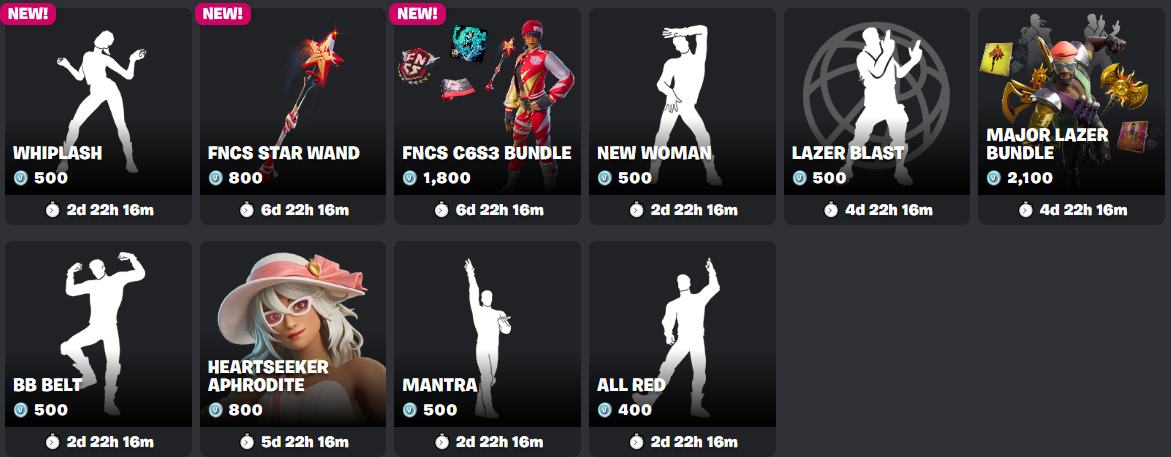
Task: Click the timer icon showing 6d 22h under Star Wand
Action: pyautogui.click(x=246, y=210)
